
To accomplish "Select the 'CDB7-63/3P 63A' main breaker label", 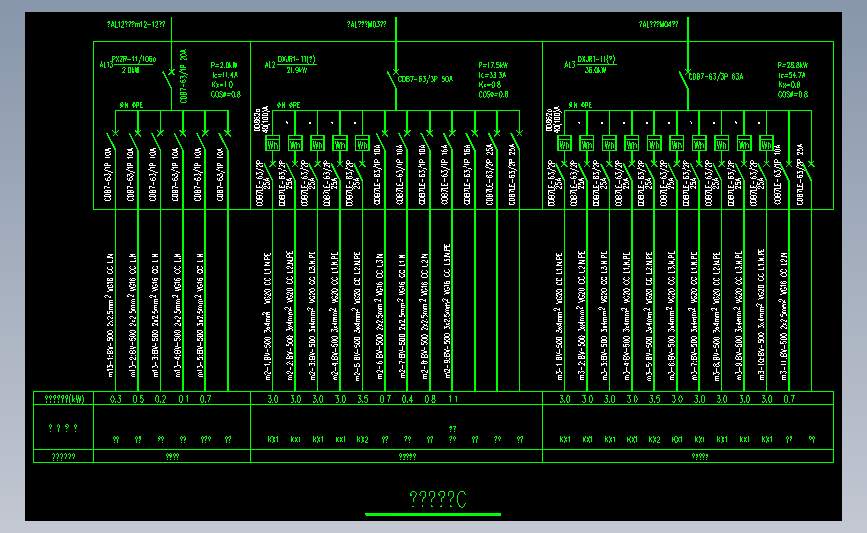I will click(x=715, y=77).
